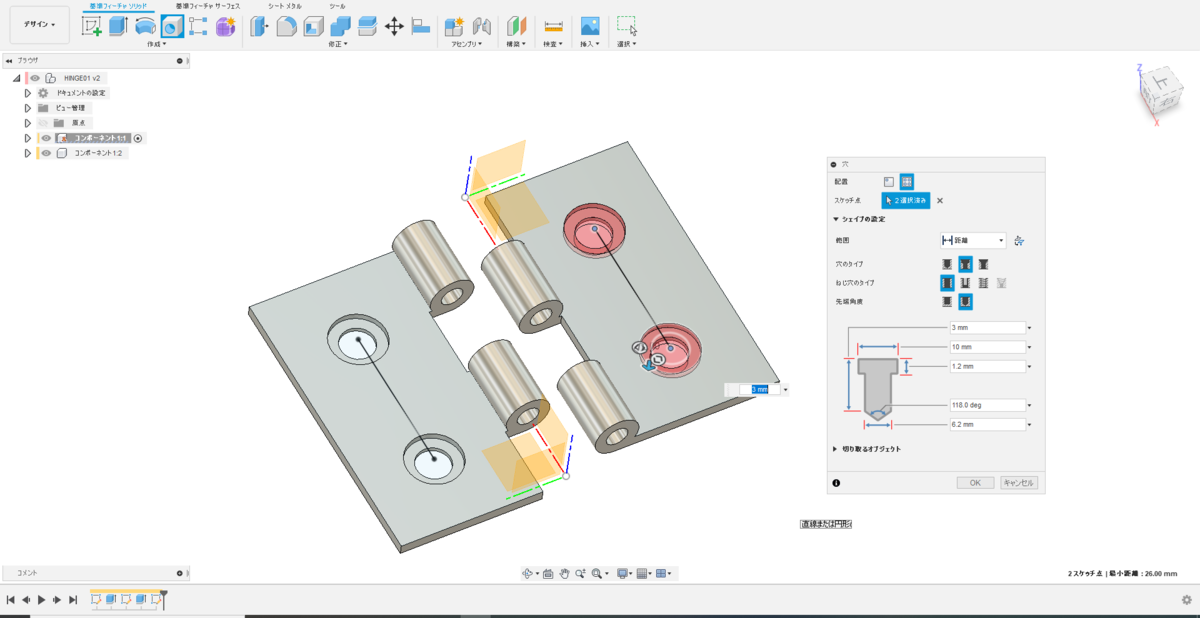Image resolution: width=1200 pixels, height=618 pixels.
Task: Collapse the HINGE01 v2 root node
Action: click(17, 78)
